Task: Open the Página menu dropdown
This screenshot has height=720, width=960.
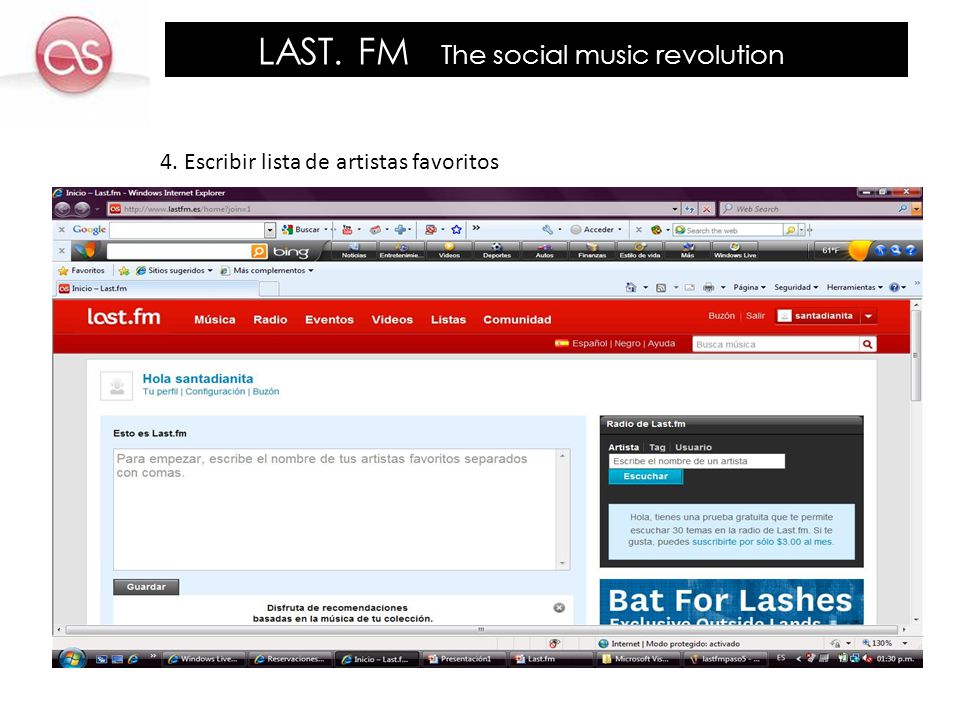Action: click(749, 287)
